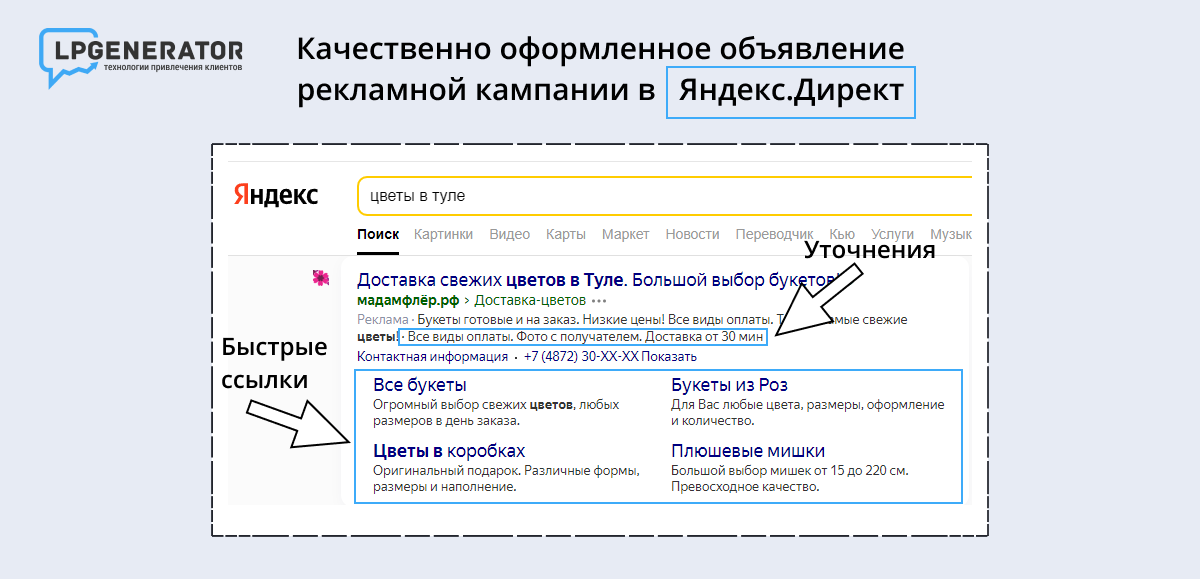Select the Поиск tab
The height and width of the screenshot is (579, 1200).
pos(378,234)
